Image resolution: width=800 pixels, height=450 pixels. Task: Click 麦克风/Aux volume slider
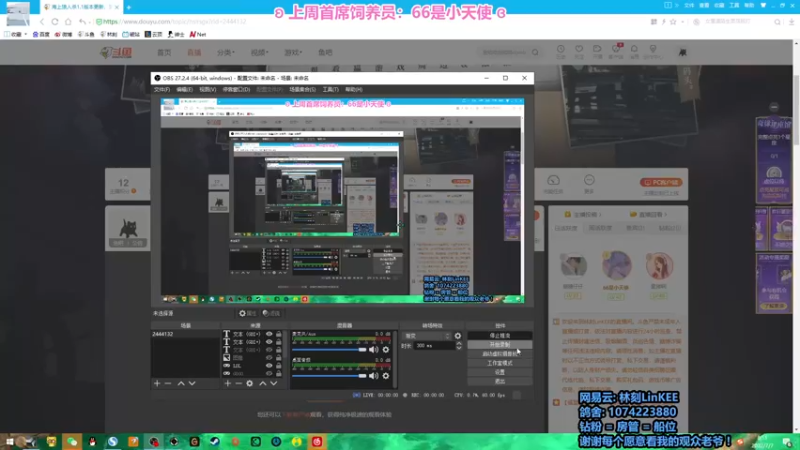coord(329,349)
